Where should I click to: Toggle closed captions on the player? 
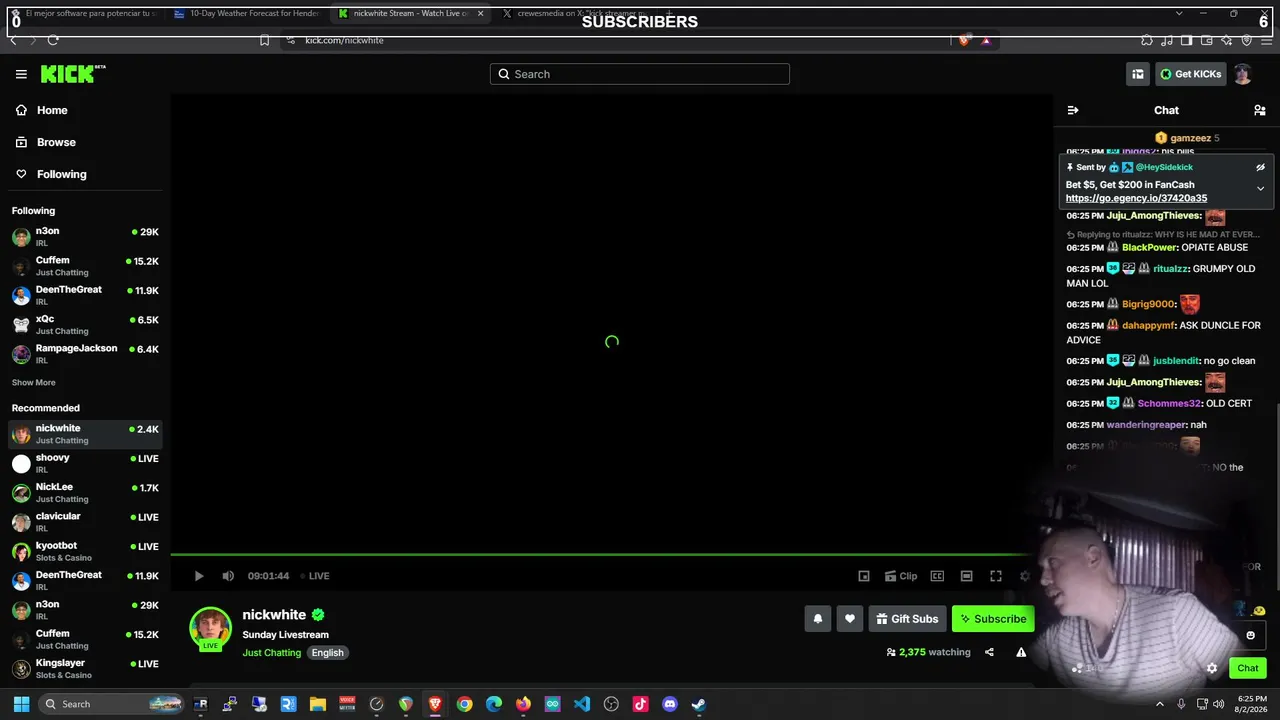[937, 576]
